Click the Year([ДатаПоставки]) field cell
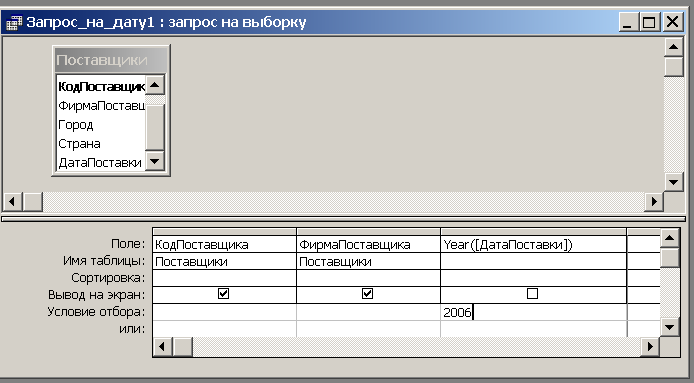 pyautogui.click(x=533, y=244)
